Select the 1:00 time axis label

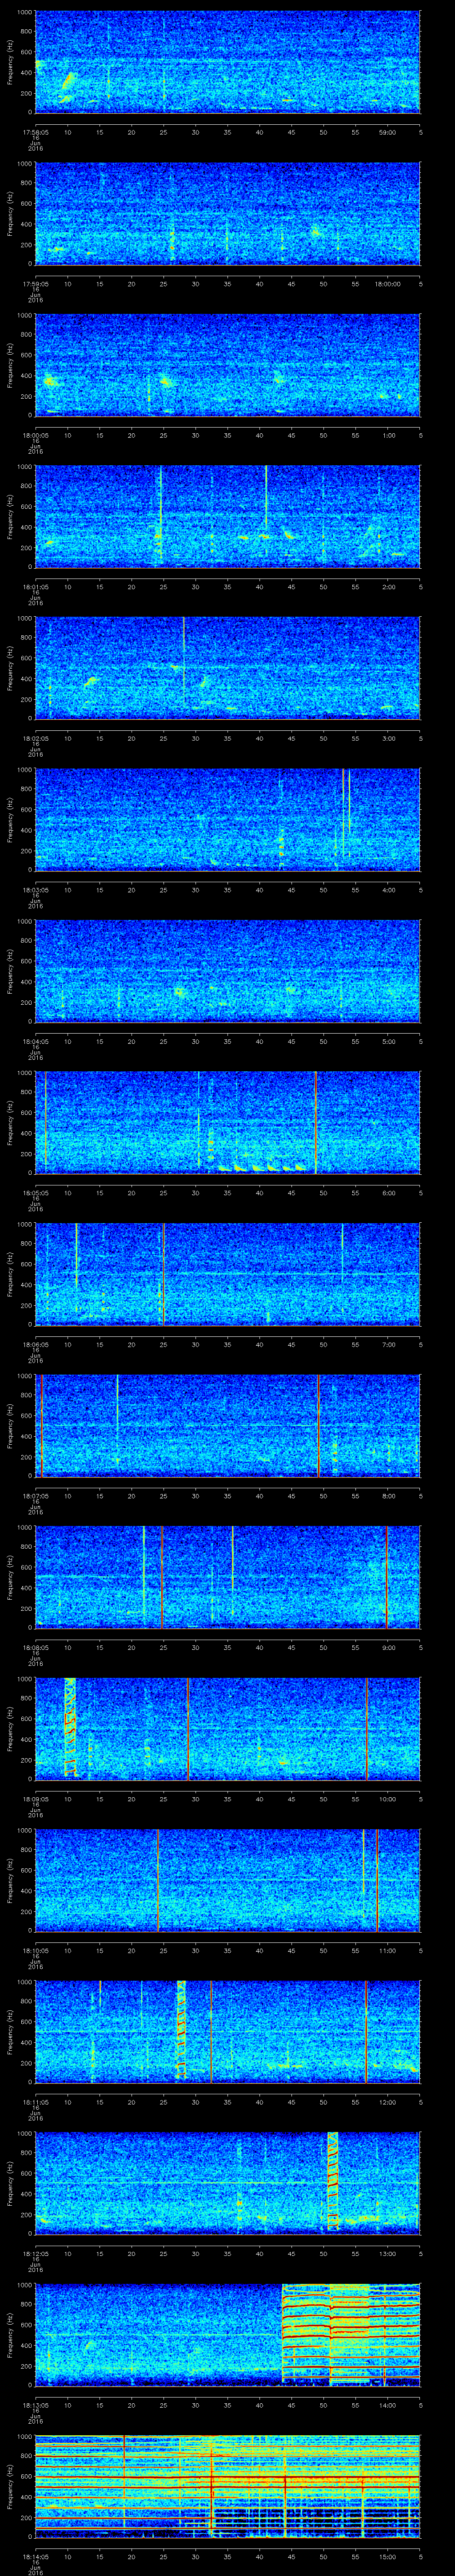point(388,435)
